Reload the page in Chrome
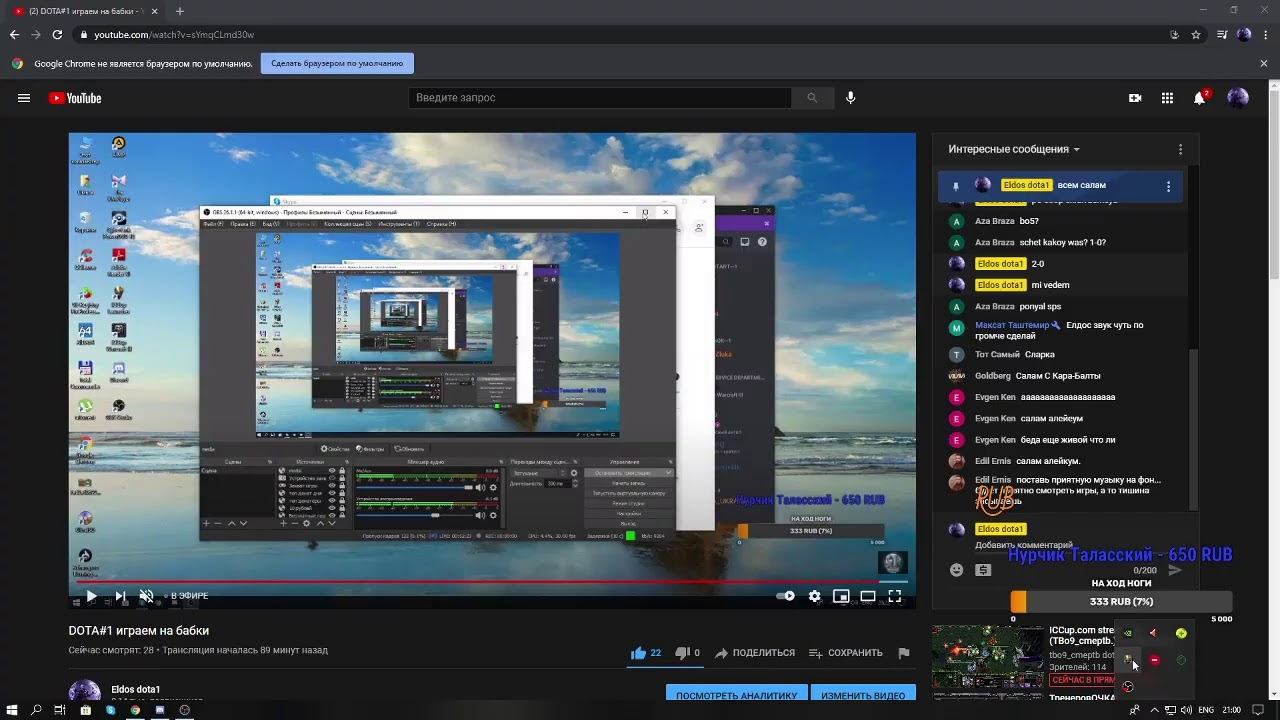Screen dimensions: 1280x720 point(57,35)
